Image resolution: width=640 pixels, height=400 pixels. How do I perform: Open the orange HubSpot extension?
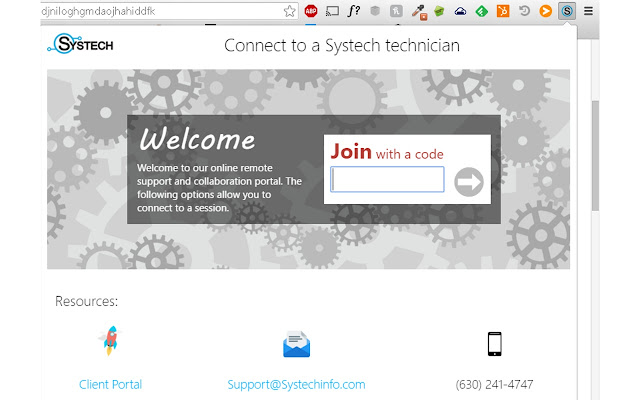coord(503,11)
